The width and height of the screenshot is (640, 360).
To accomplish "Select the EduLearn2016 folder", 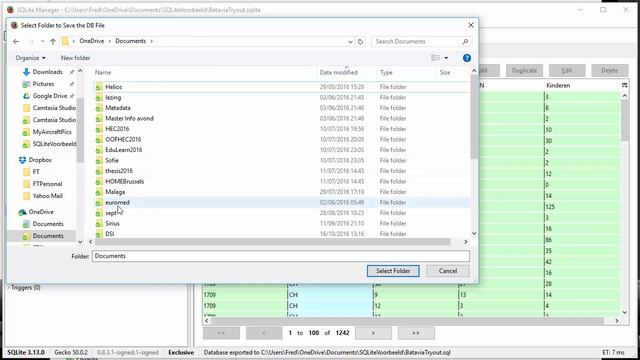I will coord(124,150).
